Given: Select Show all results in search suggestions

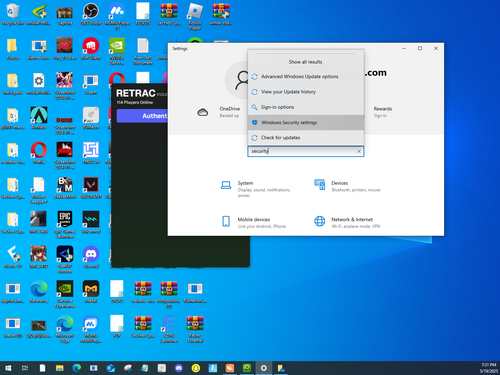Looking at the screenshot, I should coord(305,62).
